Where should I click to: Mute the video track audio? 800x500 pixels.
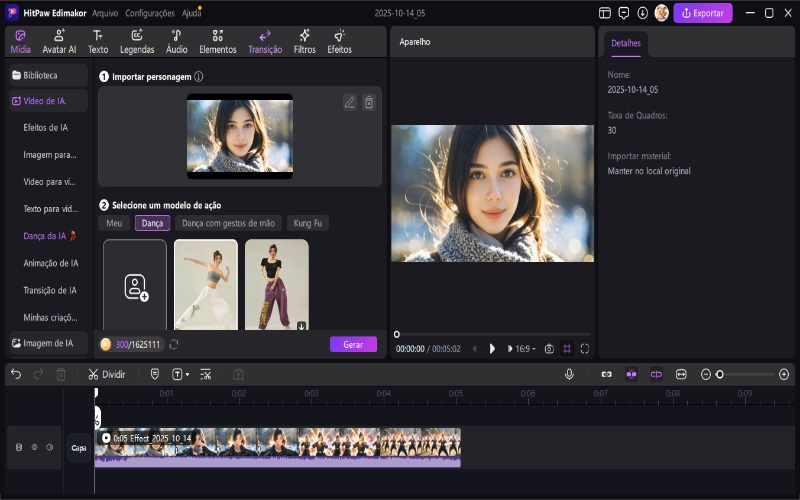(x=49, y=447)
